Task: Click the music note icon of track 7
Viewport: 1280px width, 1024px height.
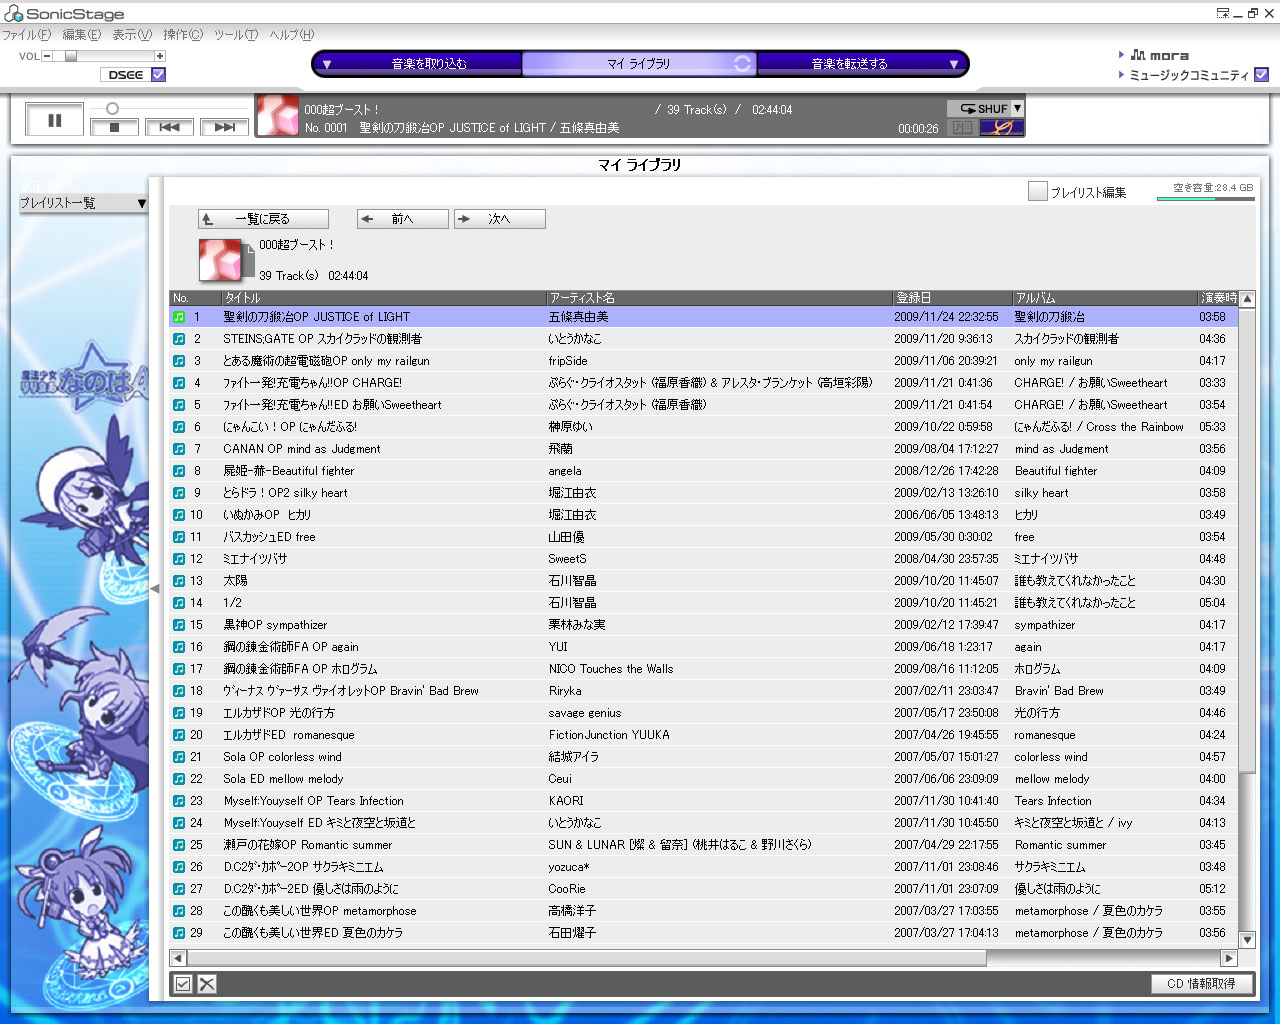Action: 179,449
